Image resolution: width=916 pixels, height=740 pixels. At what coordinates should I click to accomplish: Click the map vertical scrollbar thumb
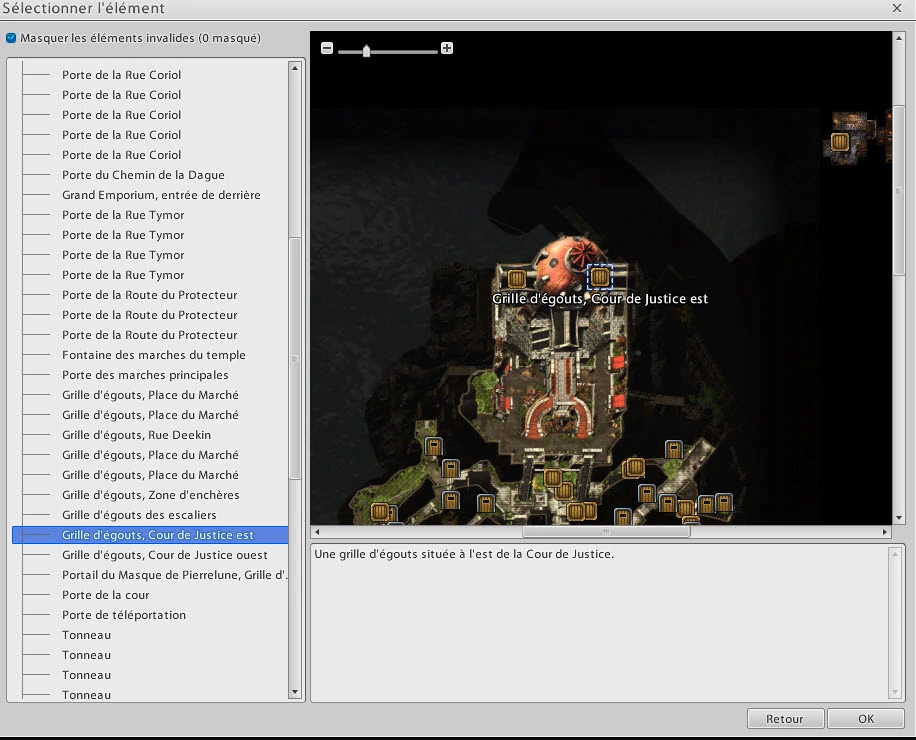coord(899,190)
